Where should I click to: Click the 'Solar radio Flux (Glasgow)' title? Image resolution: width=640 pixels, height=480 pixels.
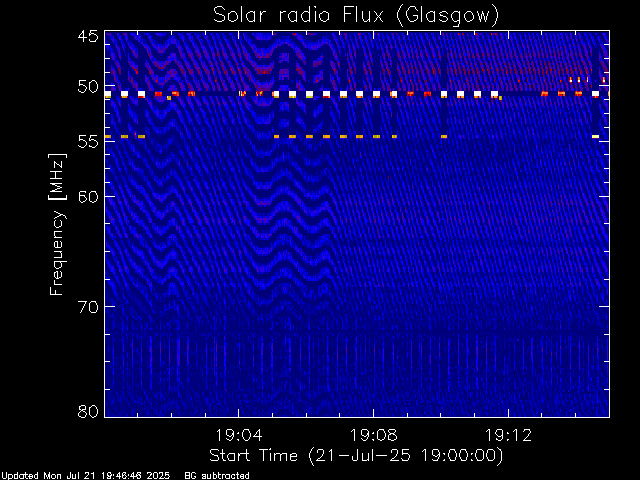click(x=356, y=16)
